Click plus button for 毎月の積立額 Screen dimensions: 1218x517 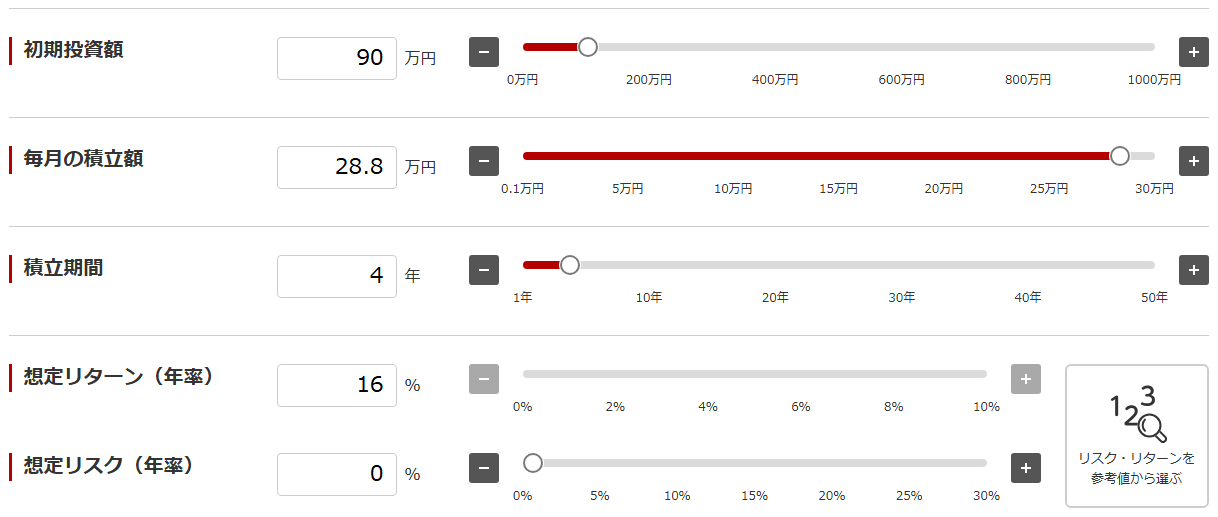(1193, 161)
